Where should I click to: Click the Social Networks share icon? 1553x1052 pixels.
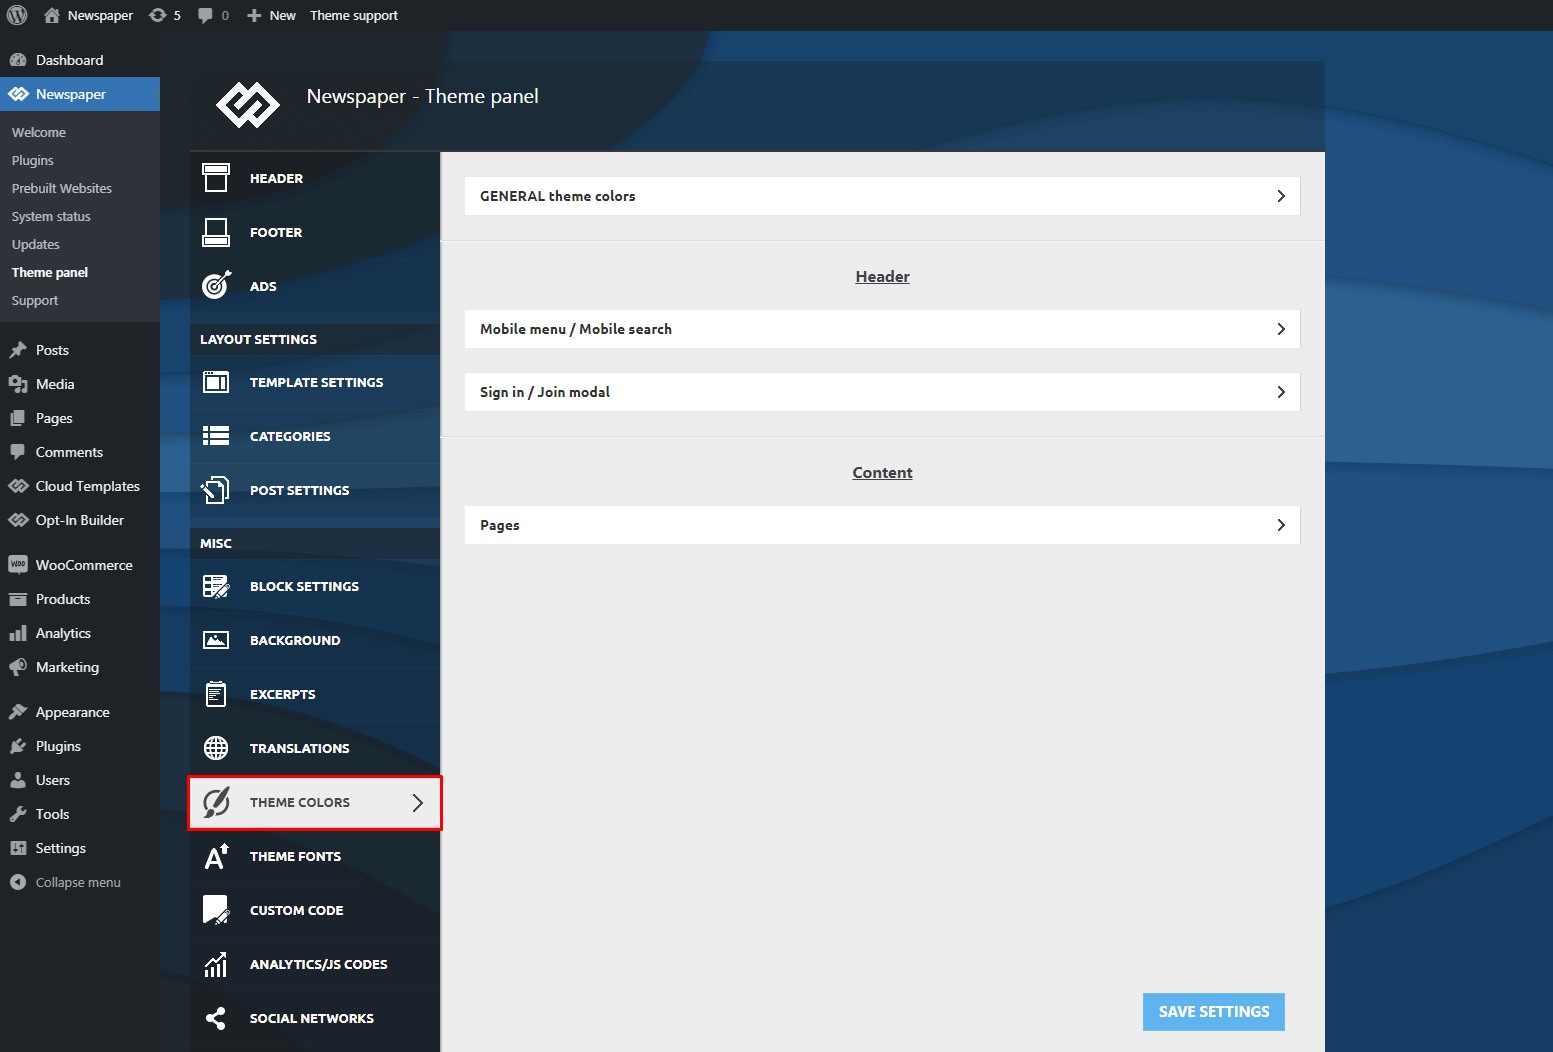click(216, 1018)
